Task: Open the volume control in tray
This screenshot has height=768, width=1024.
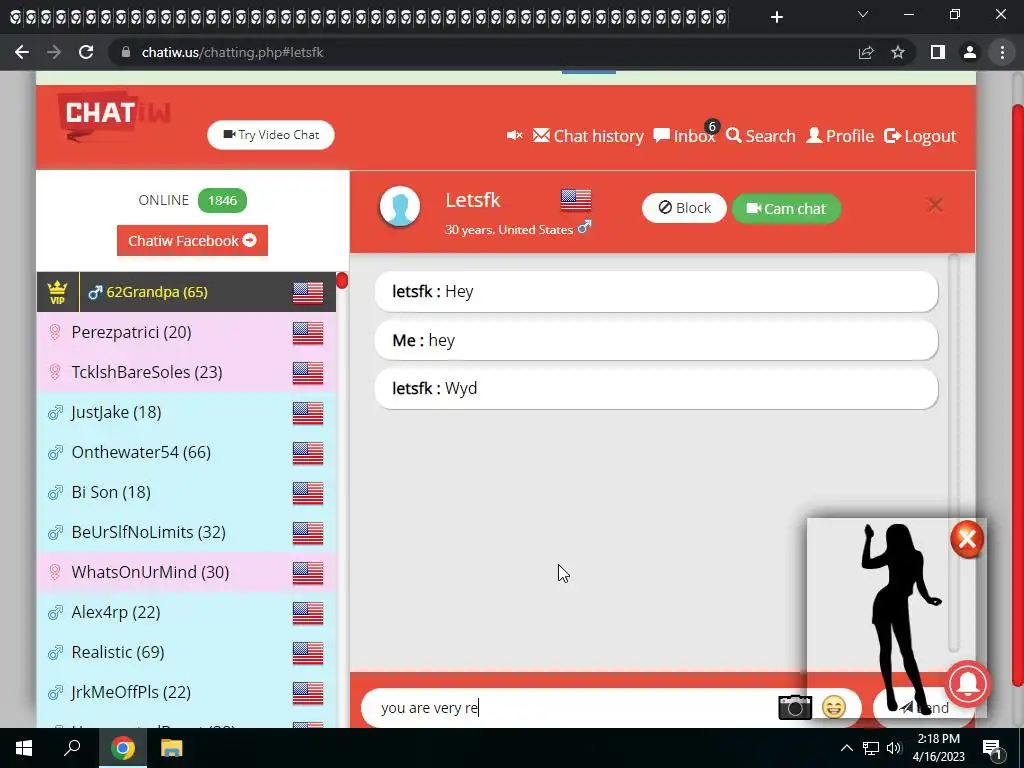Action: [895, 748]
